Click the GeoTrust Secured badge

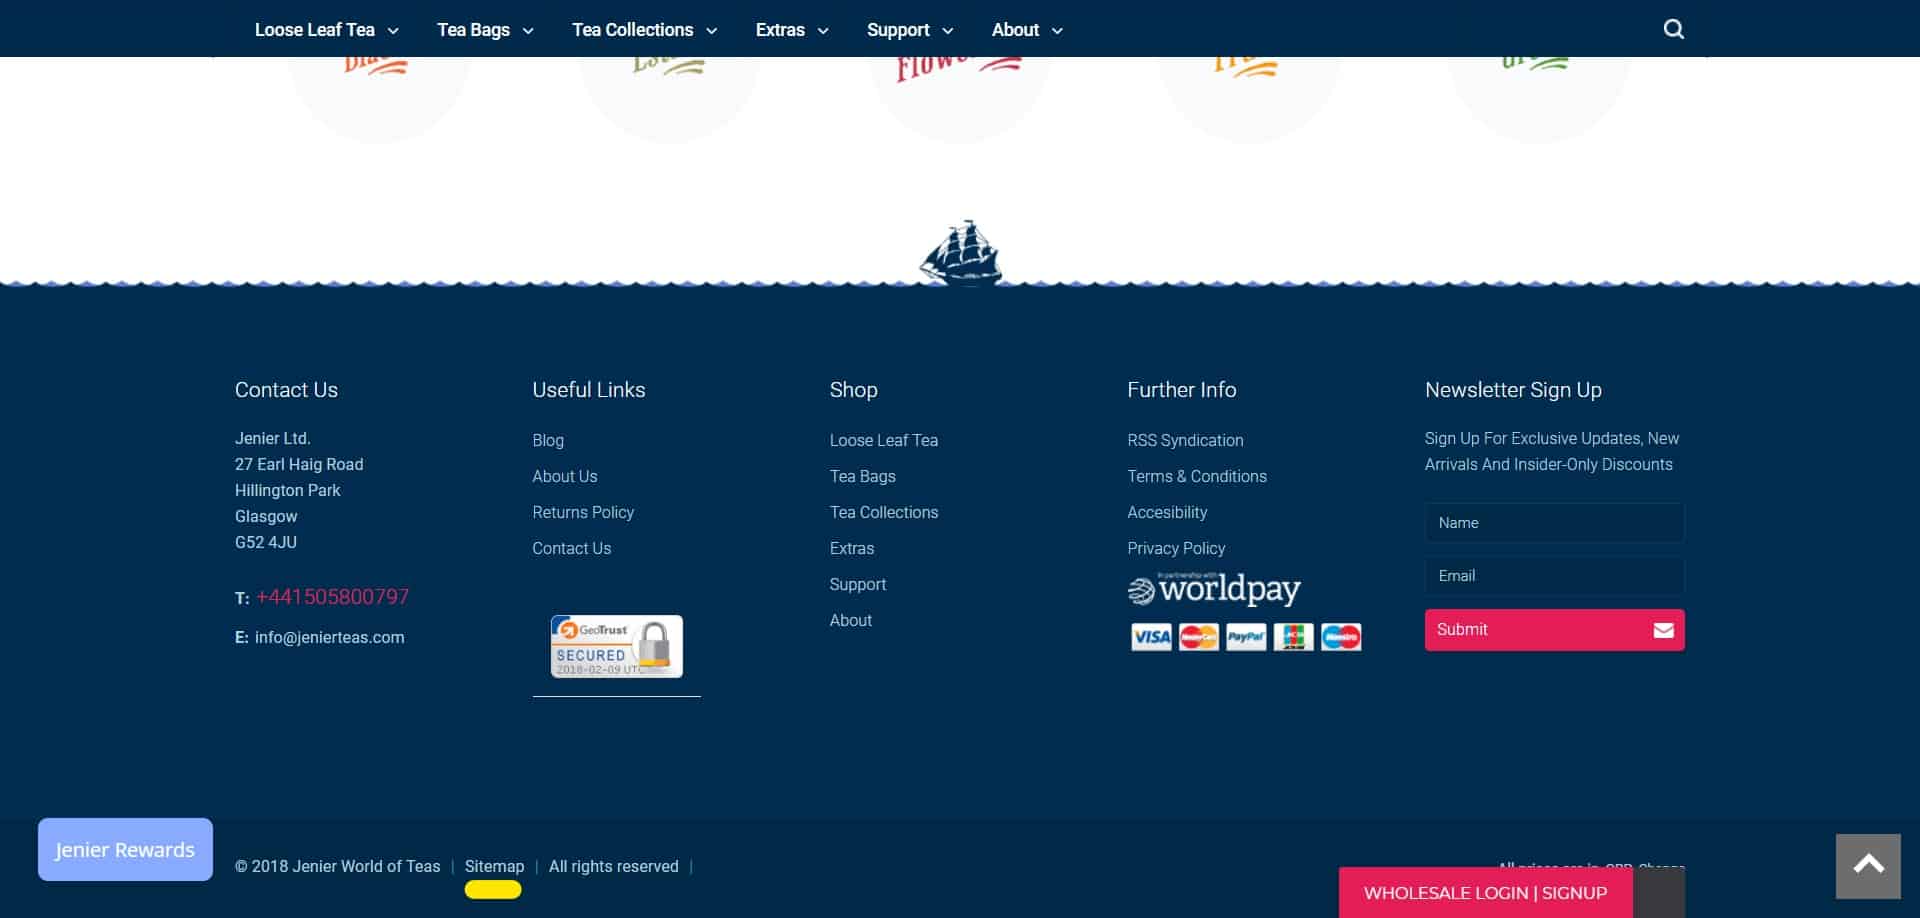tap(616, 646)
